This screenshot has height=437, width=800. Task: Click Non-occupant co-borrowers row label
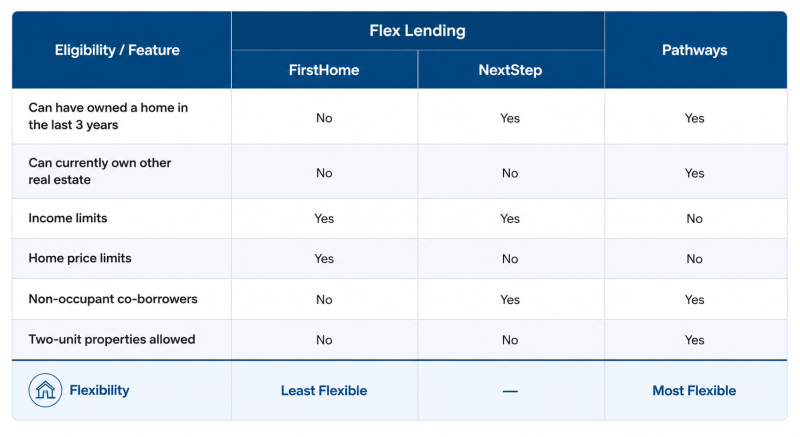(x=113, y=299)
